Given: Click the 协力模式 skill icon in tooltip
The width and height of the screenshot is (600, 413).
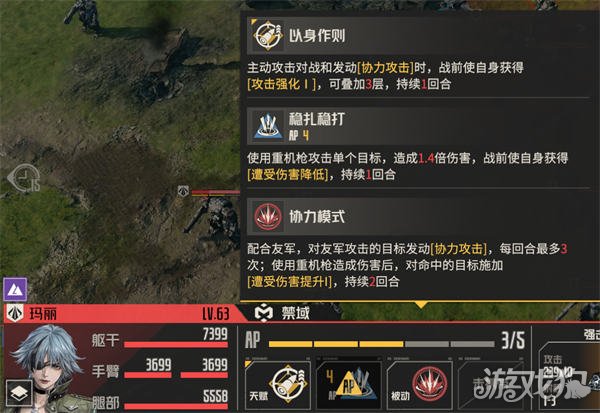Looking at the screenshot, I should (268, 217).
